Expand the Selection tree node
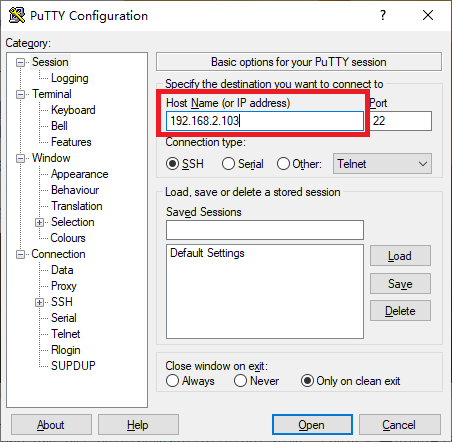 [39, 222]
